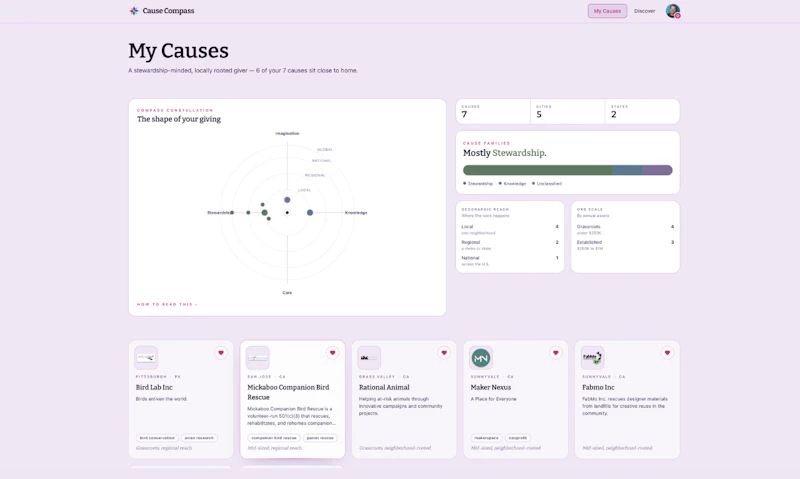Toggle the heart on the Fabmo Inc card

(x=667, y=352)
